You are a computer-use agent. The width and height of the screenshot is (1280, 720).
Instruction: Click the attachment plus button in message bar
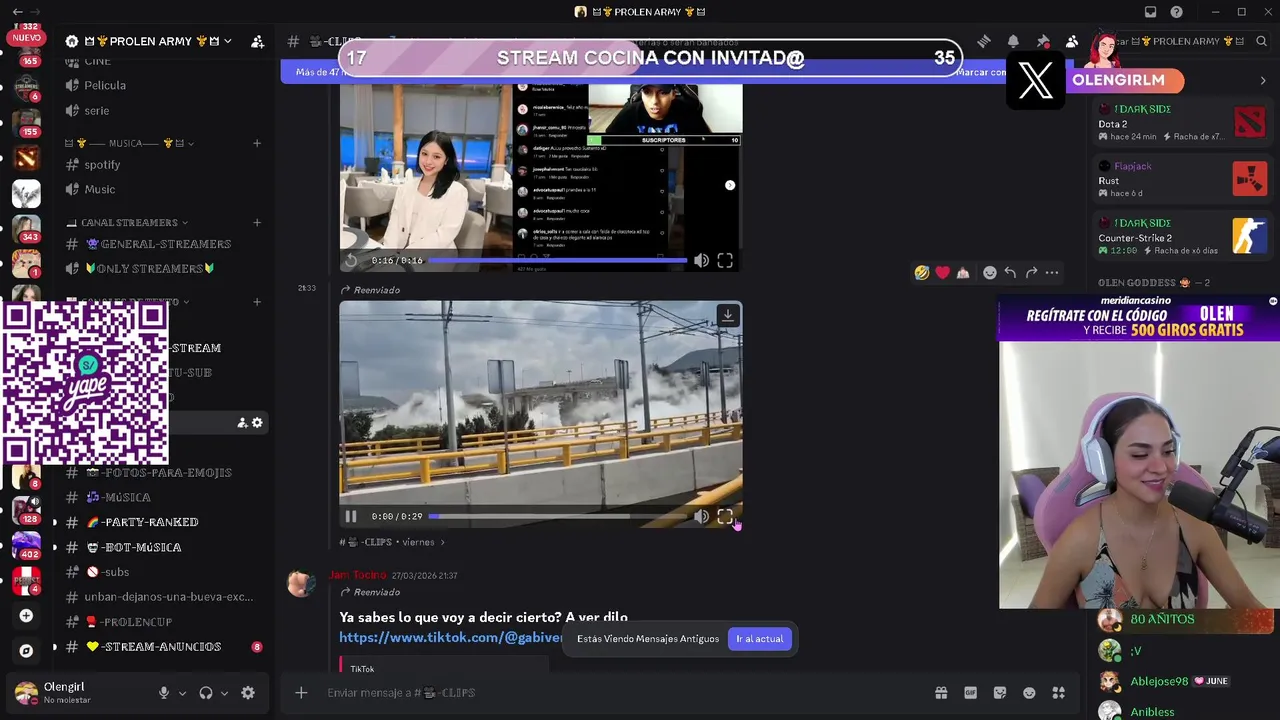[x=301, y=692]
